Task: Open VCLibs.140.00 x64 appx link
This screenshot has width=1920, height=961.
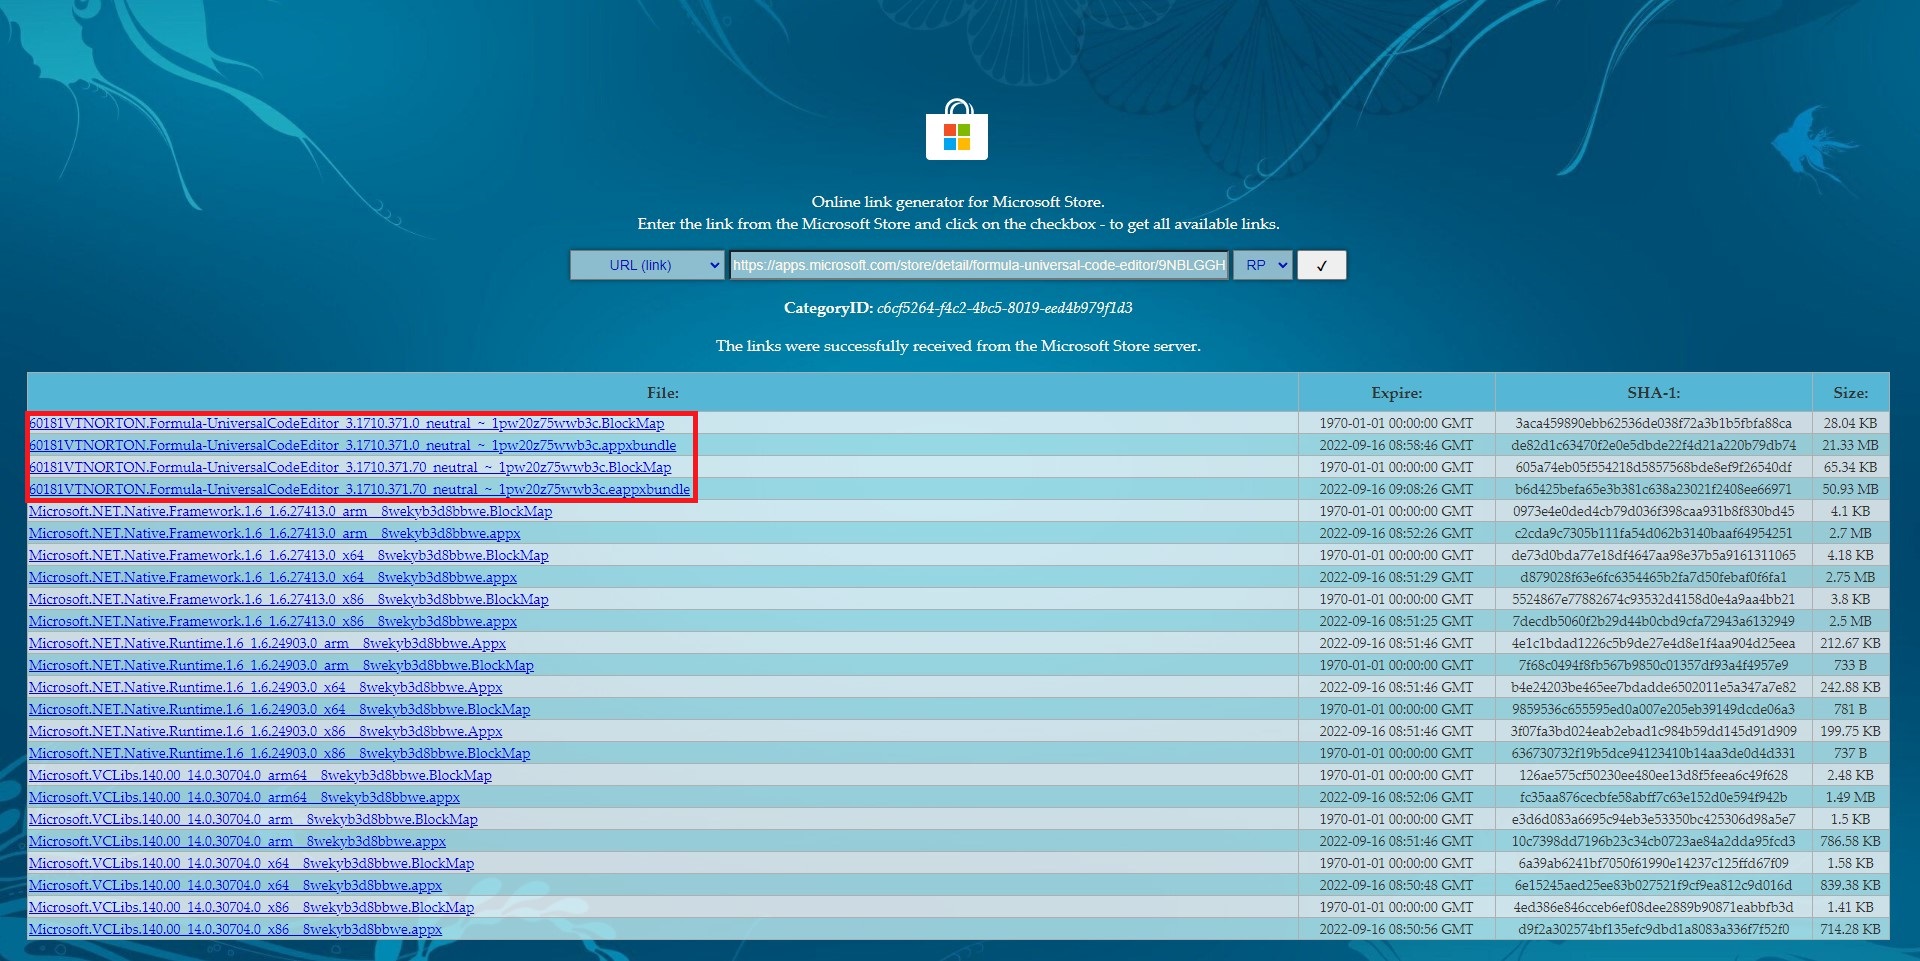Action: coord(236,885)
